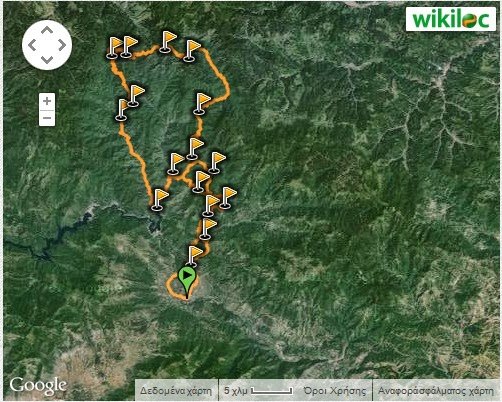Toggle the 5 χλμ scale units
The width and height of the screenshot is (502, 402).
tap(259, 390)
